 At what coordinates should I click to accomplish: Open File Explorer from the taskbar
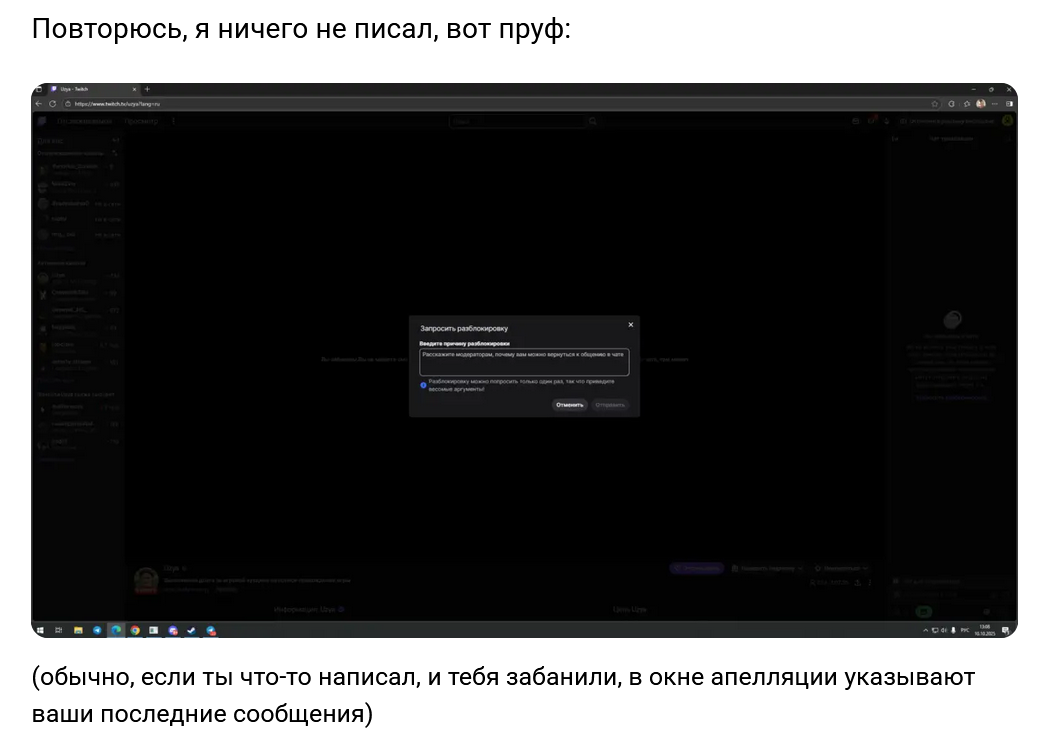click(x=78, y=630)
